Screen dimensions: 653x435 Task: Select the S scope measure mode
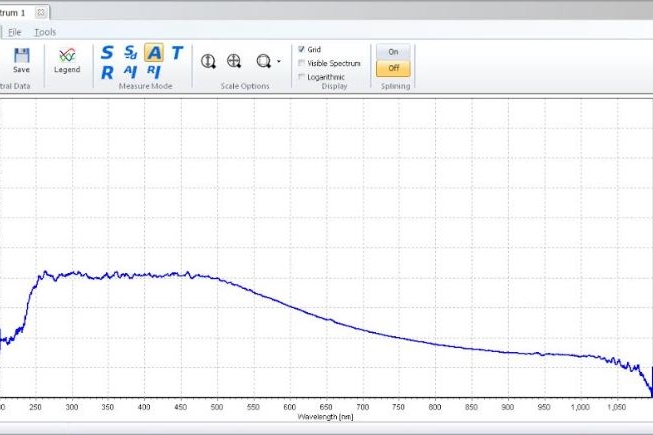click(x=107, y=53)
